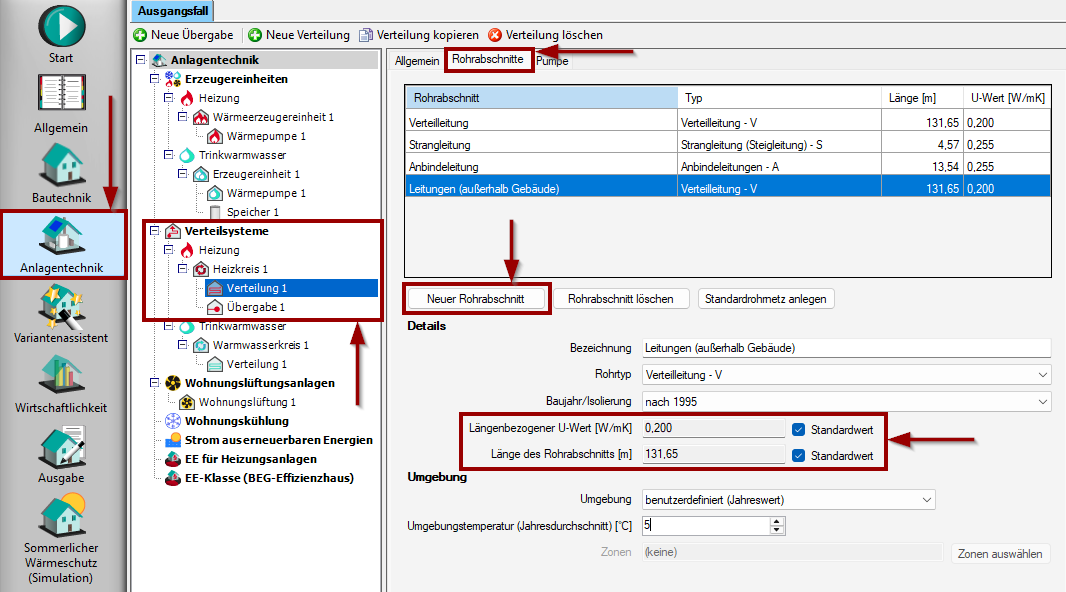The image size is (1066, 592).
Task: Open Bautechnik house icon in sidebar
Action: click(61, 163)
